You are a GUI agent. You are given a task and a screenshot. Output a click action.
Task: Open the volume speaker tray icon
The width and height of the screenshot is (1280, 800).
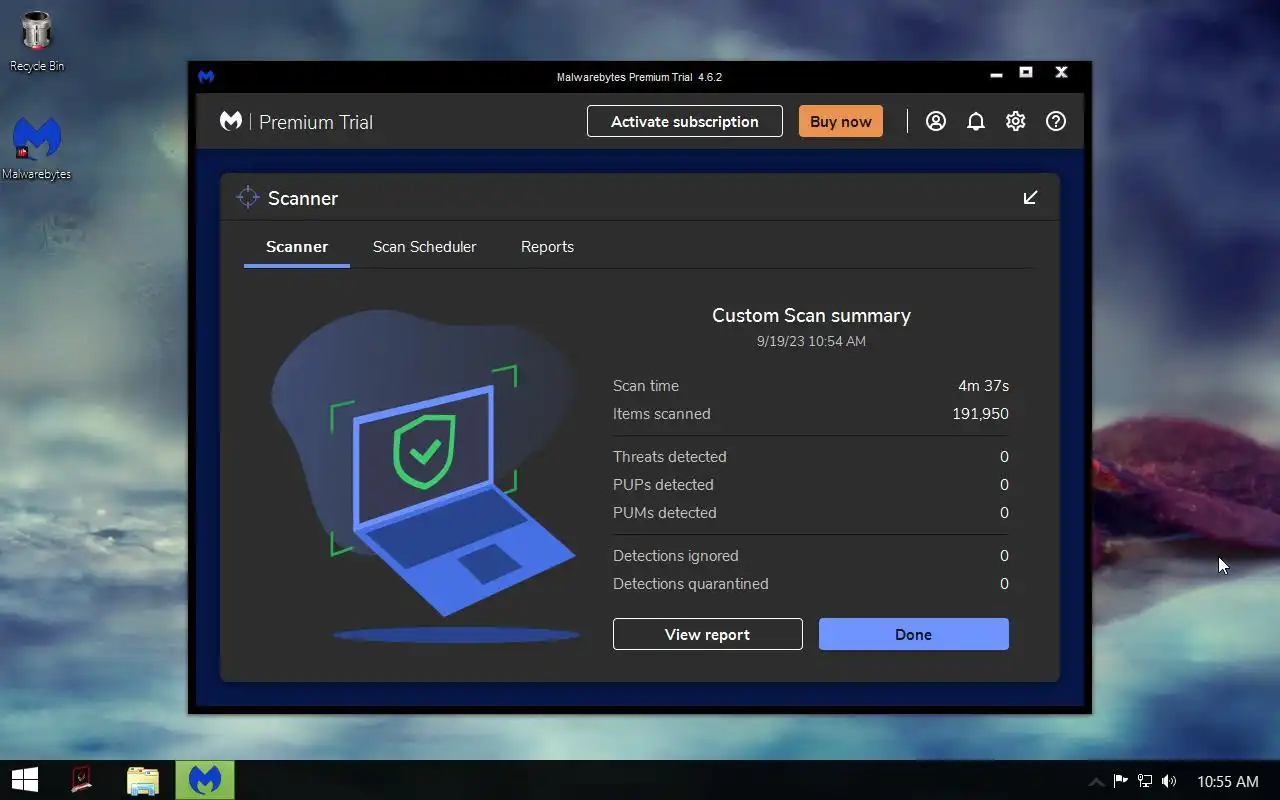(x=1170, y=781)
